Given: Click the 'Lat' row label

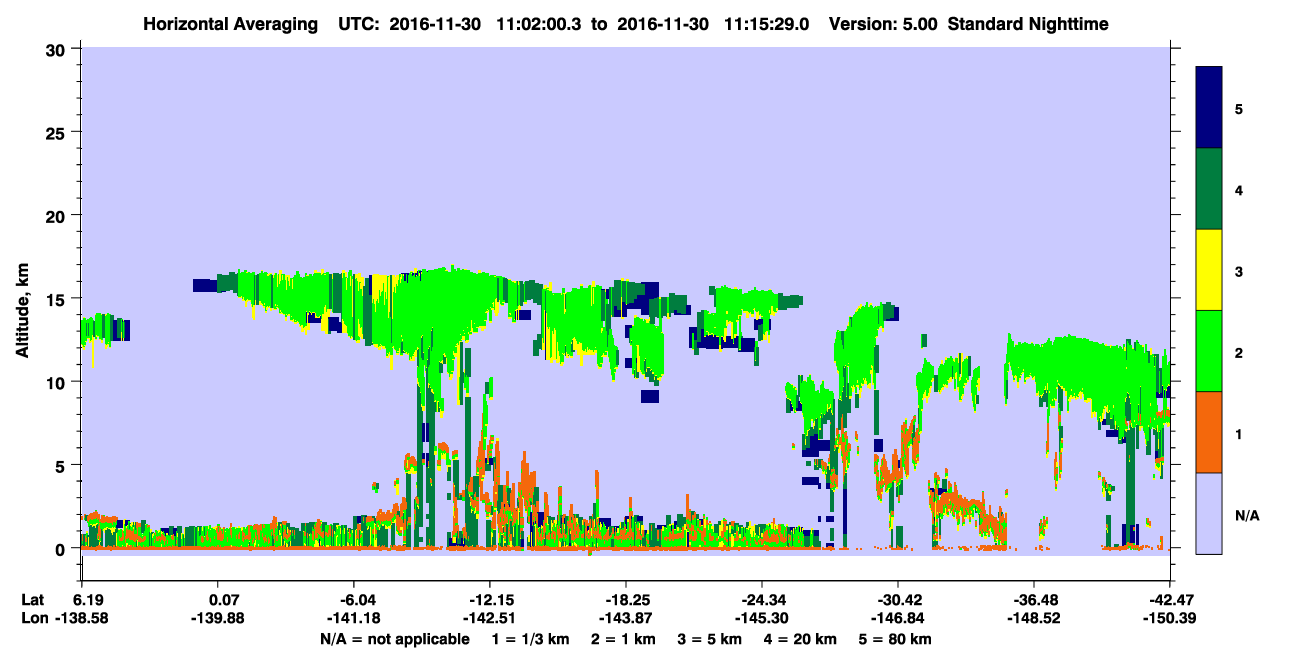Looking at the screenshot, I should [32, 600].
